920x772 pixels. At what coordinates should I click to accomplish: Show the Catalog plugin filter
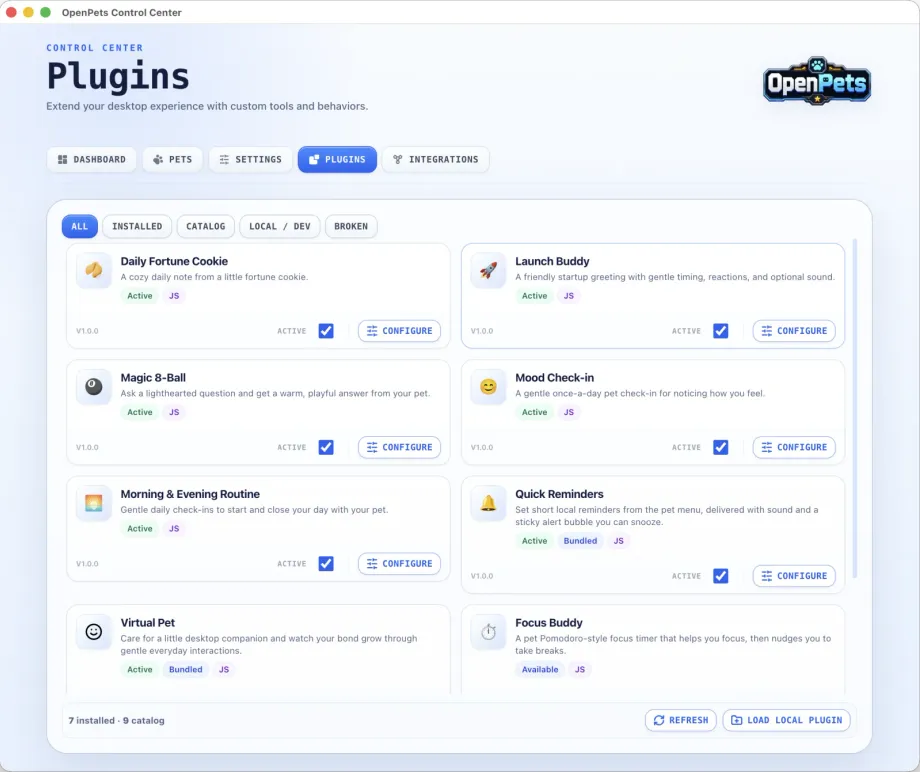[x=205, y=226]
